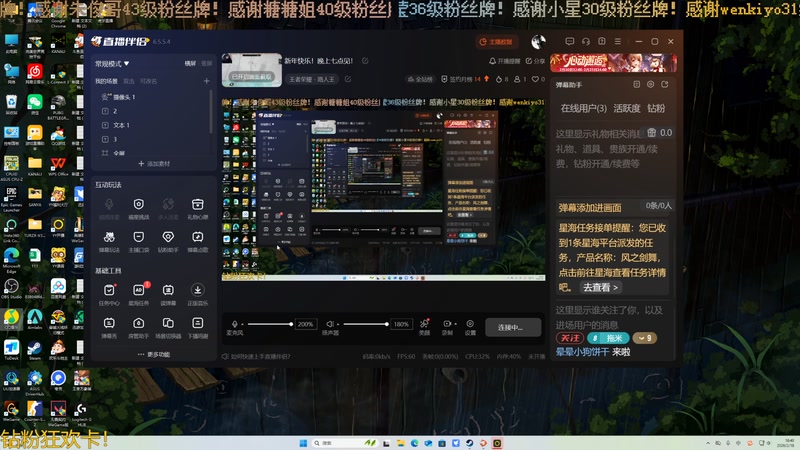Click the 多人连麦 multi-user link icon
Screen dimensions: 800x450
point(168,208)
